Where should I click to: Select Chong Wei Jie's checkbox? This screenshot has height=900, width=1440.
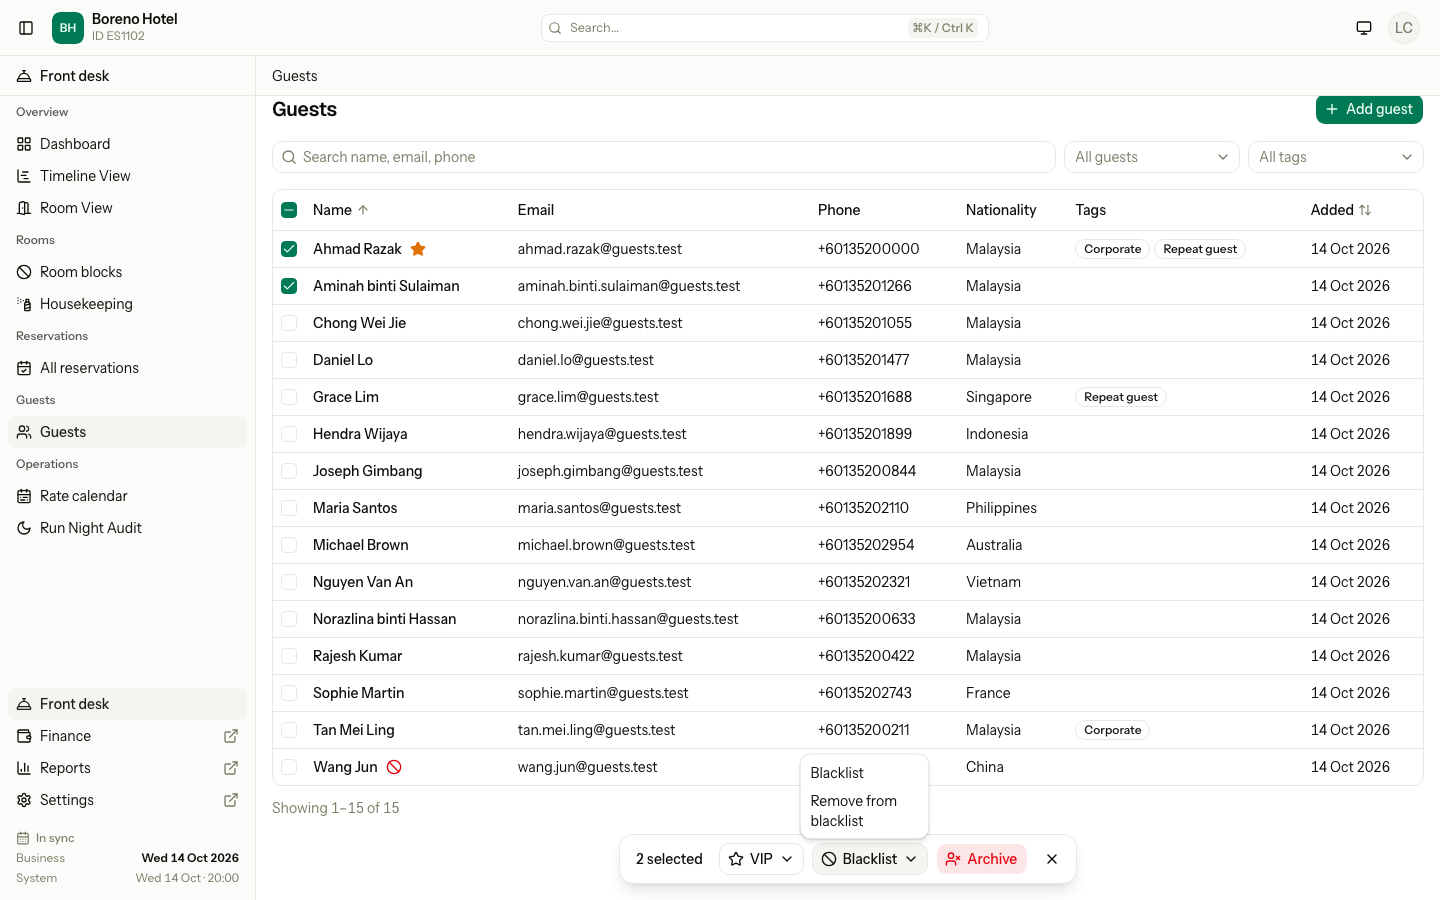(x=289, y=323)
